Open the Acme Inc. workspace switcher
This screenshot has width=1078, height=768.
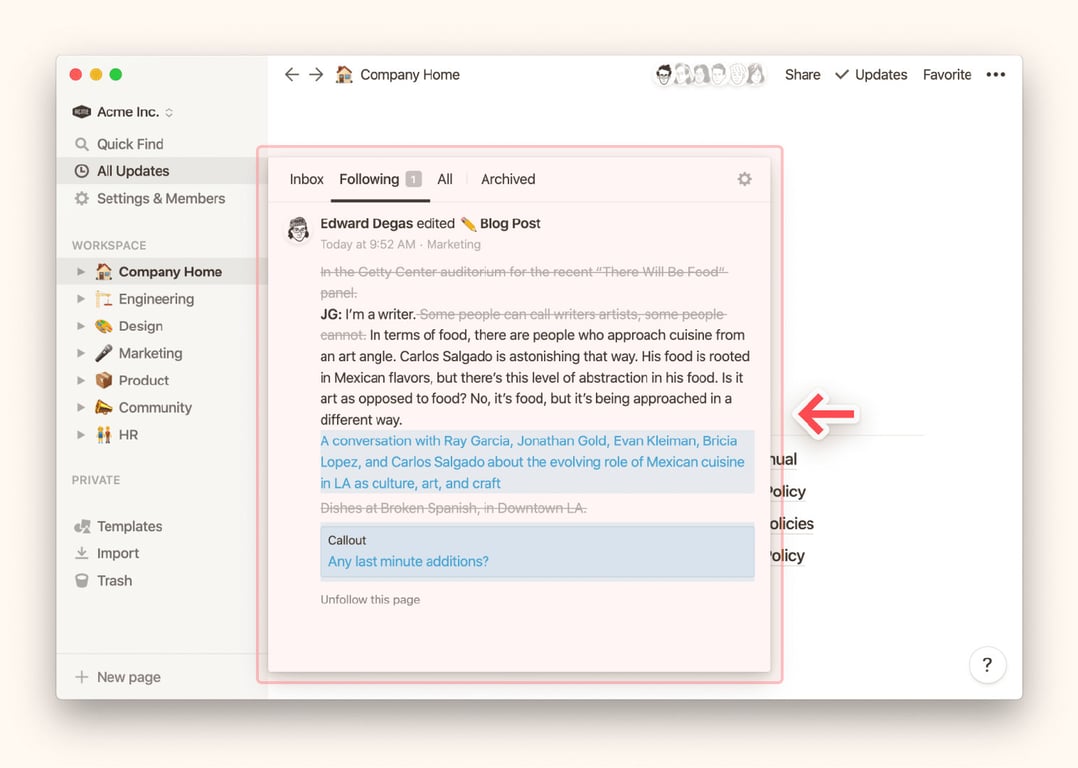click(124, 112)
